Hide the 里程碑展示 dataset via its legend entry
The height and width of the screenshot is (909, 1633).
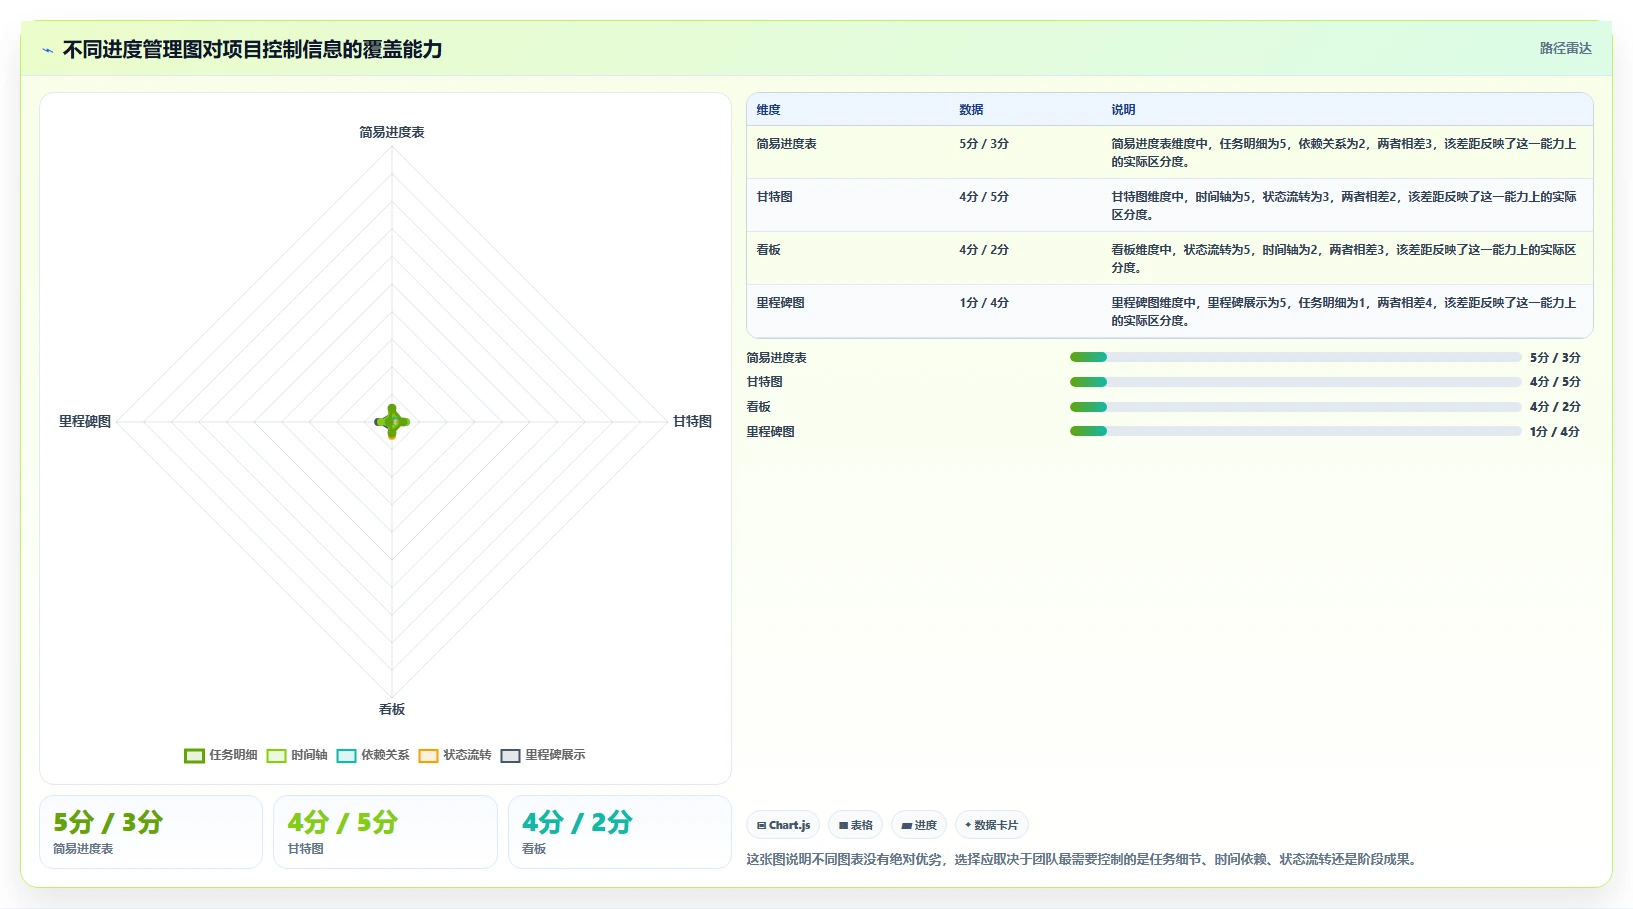(x=543, y=755)
